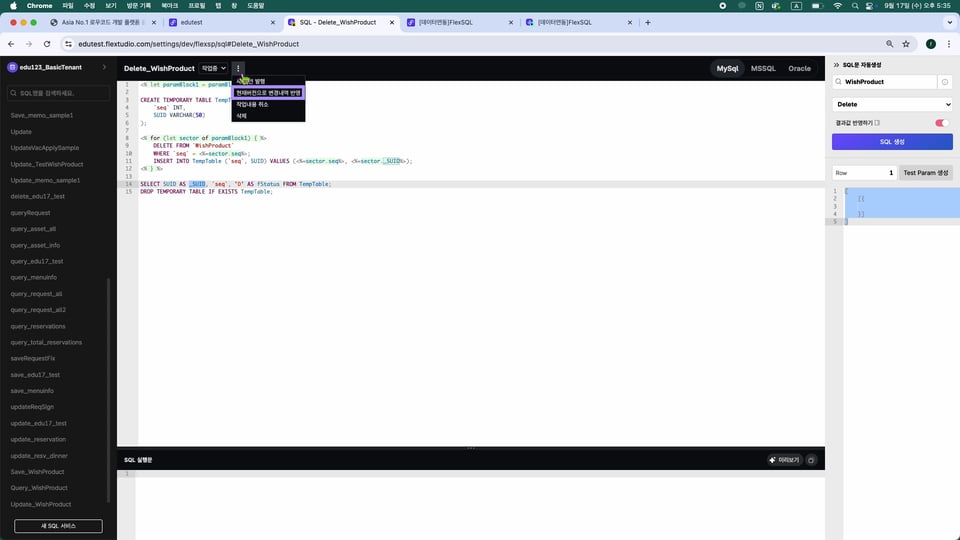
Task: Open UpdateVacApplySample in the SQL list
Action: (45, 148)
